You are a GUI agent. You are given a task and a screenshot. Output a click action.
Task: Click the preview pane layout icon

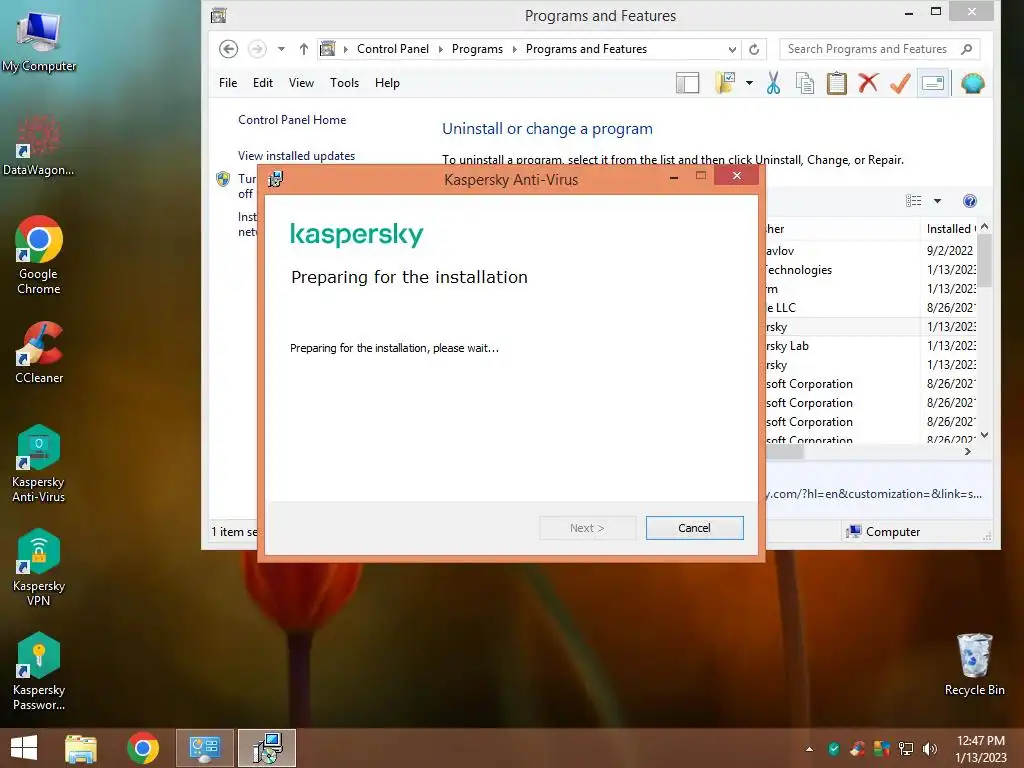[x=687, y=84]
